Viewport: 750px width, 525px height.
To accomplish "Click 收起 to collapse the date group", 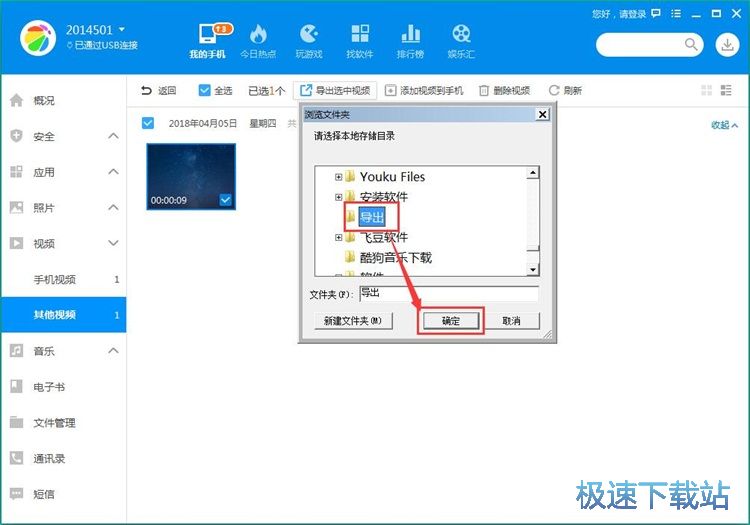I will click(x=724, y=125).
